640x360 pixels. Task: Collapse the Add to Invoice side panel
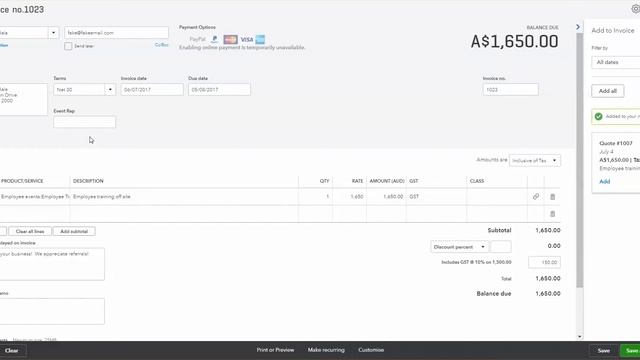click(x=578, y=27)
